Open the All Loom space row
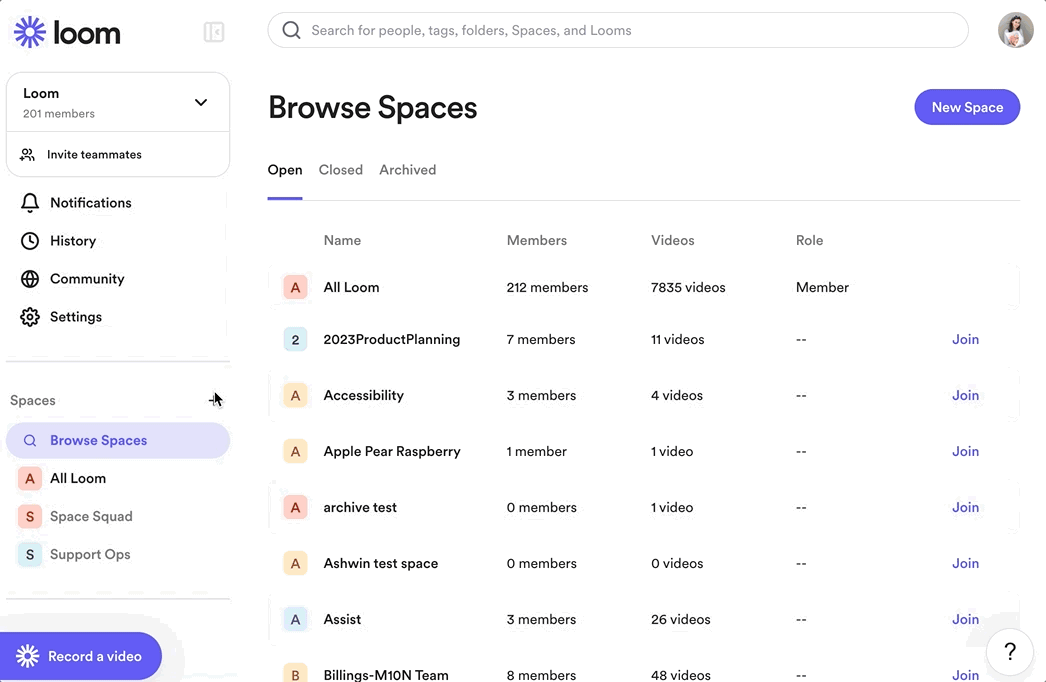Viewport: 1046px width, 682px height. pos(351,288)
